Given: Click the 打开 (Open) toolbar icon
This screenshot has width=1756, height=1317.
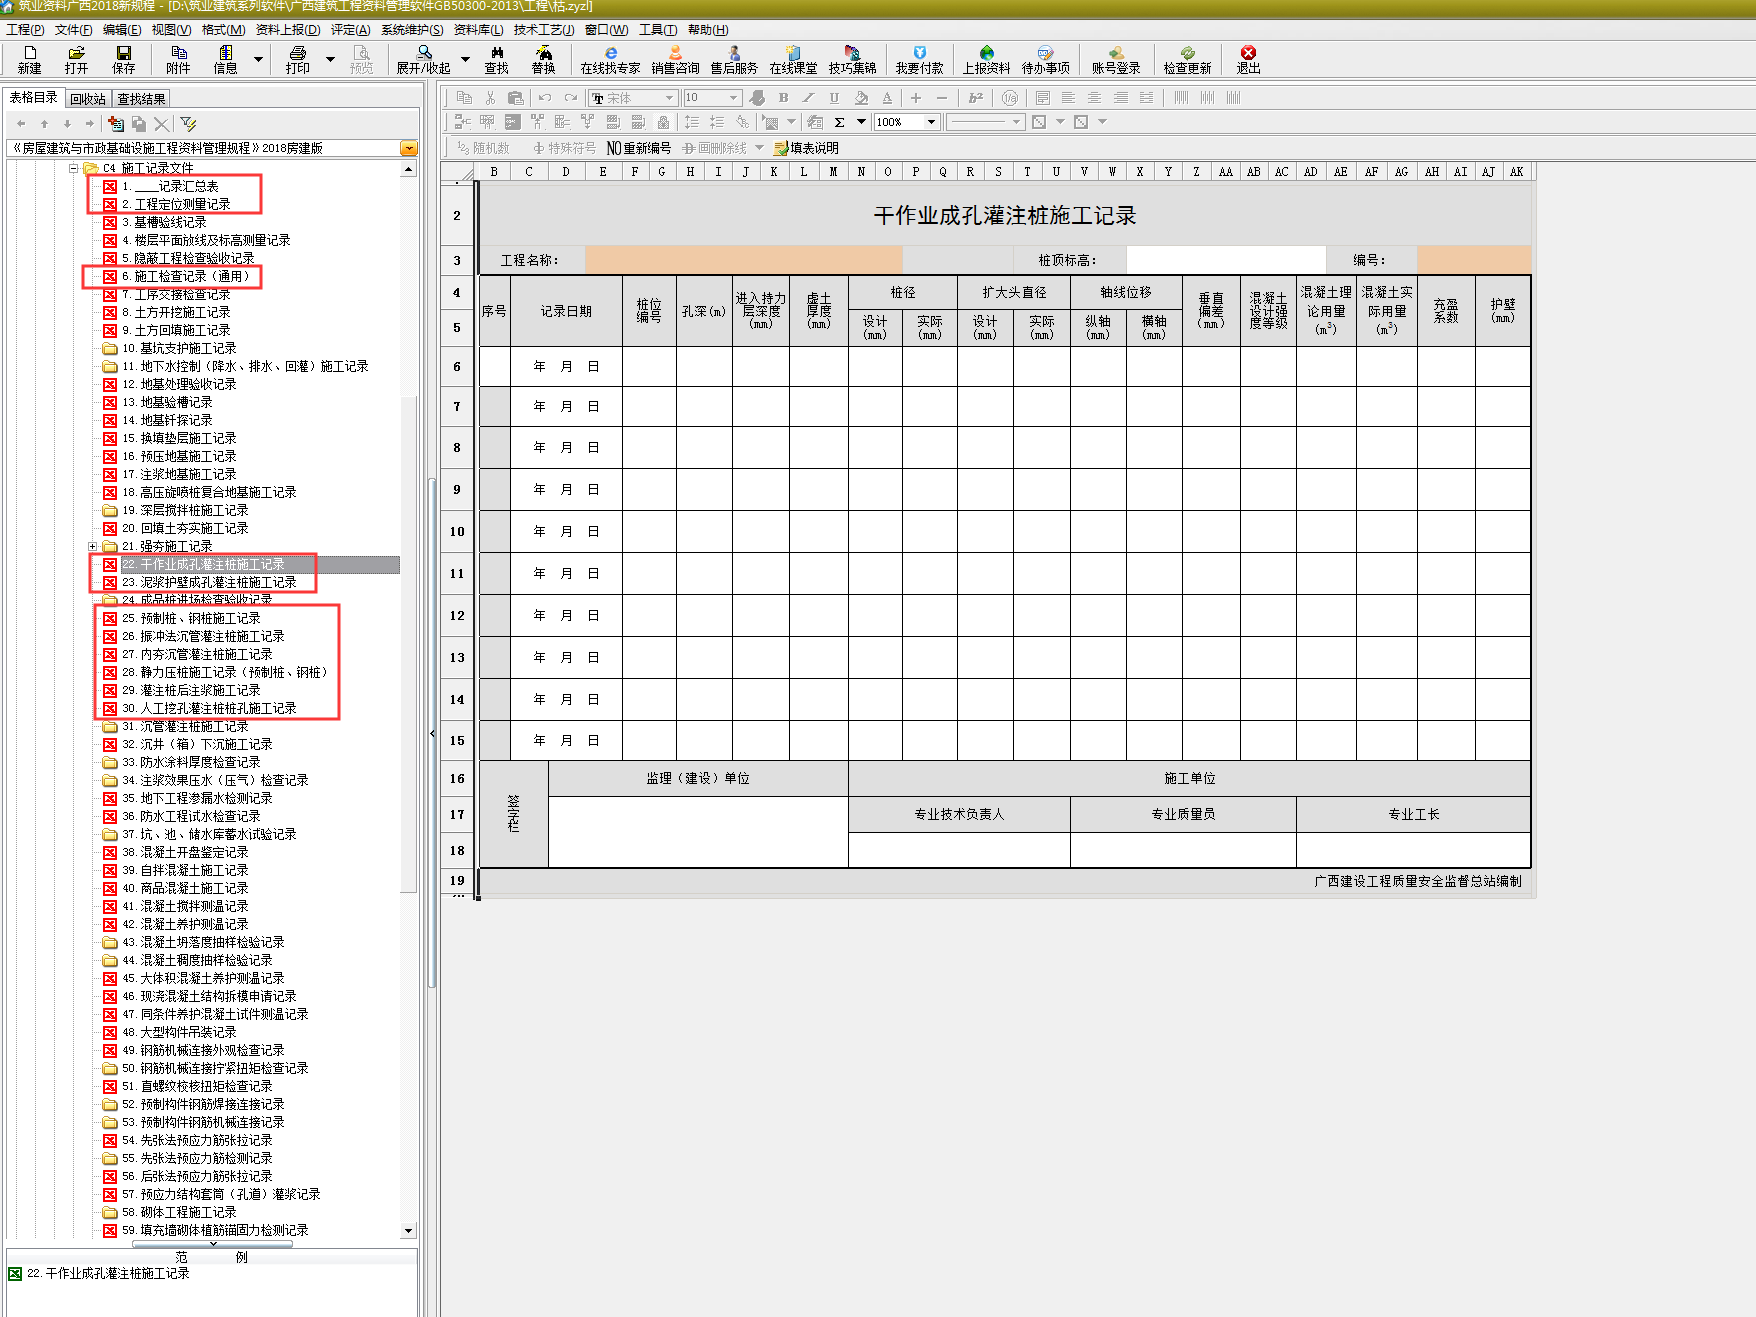Looking at the screenshot, I should pyautogui.click(x=76, y=59).
